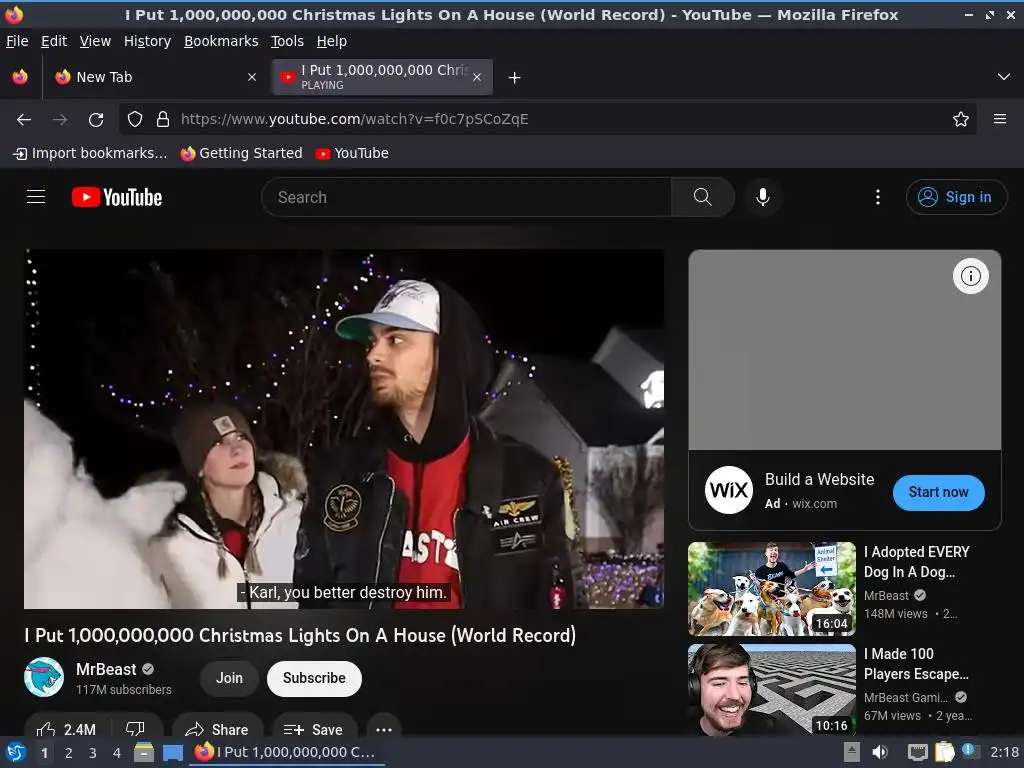The width and height of the screenshot is (1024, 768).
Task: Click Import bookmarks in bookmarks toolbar
Action: point(90,153)
